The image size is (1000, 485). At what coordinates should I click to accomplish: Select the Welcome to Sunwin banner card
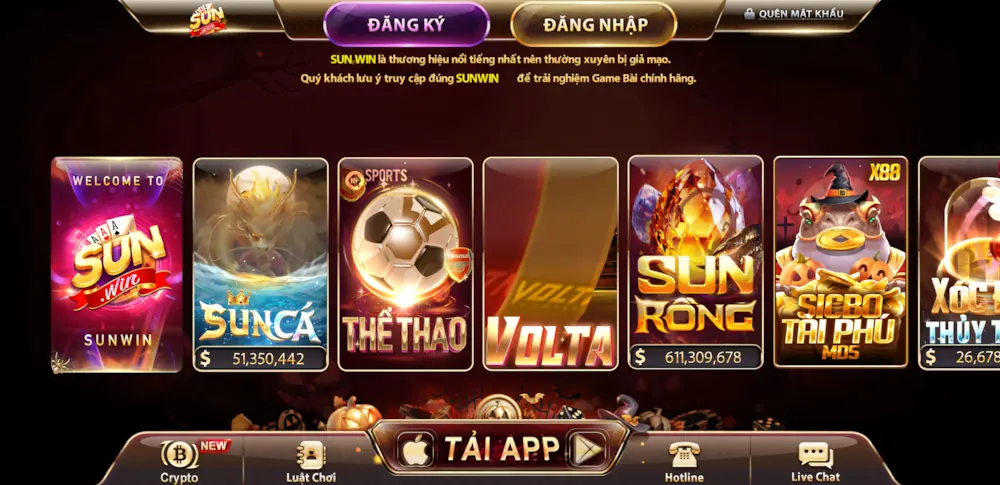pyautogui.click(x=117, y=264)
